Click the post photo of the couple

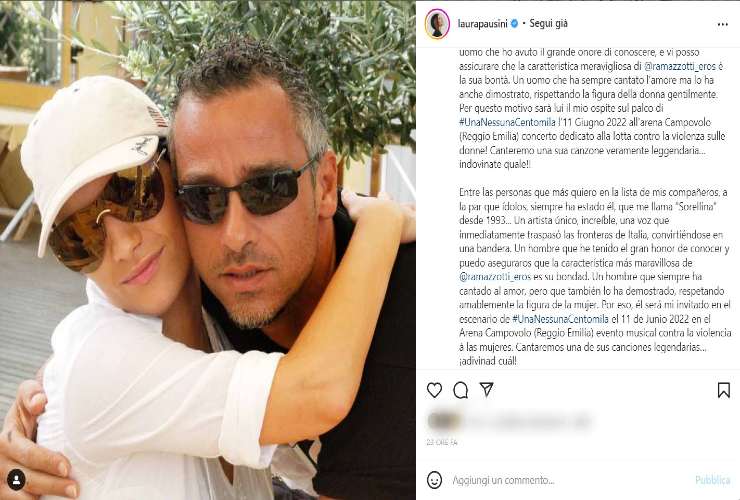[x=208, y=250]
